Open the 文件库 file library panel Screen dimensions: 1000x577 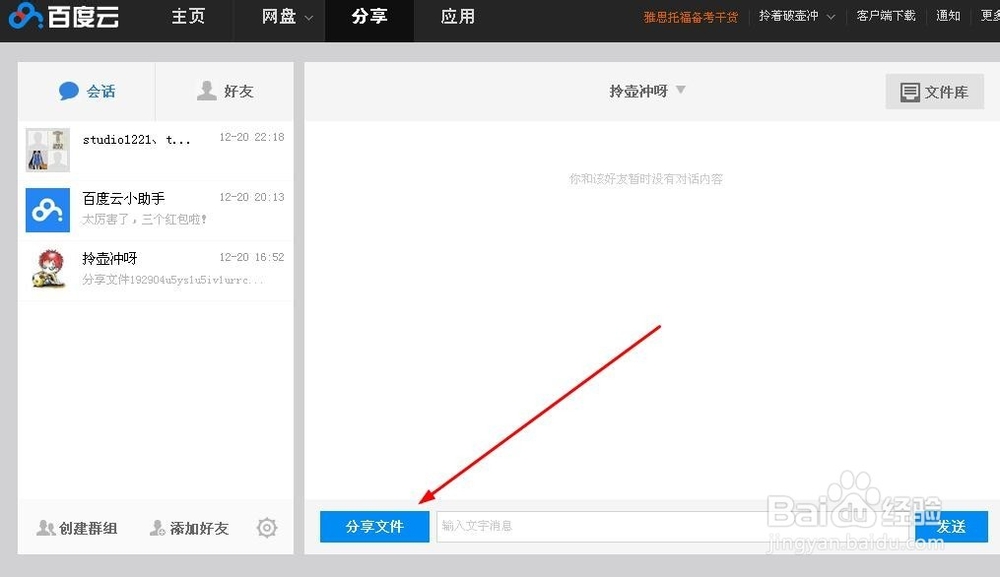click(x=934, y=91)
